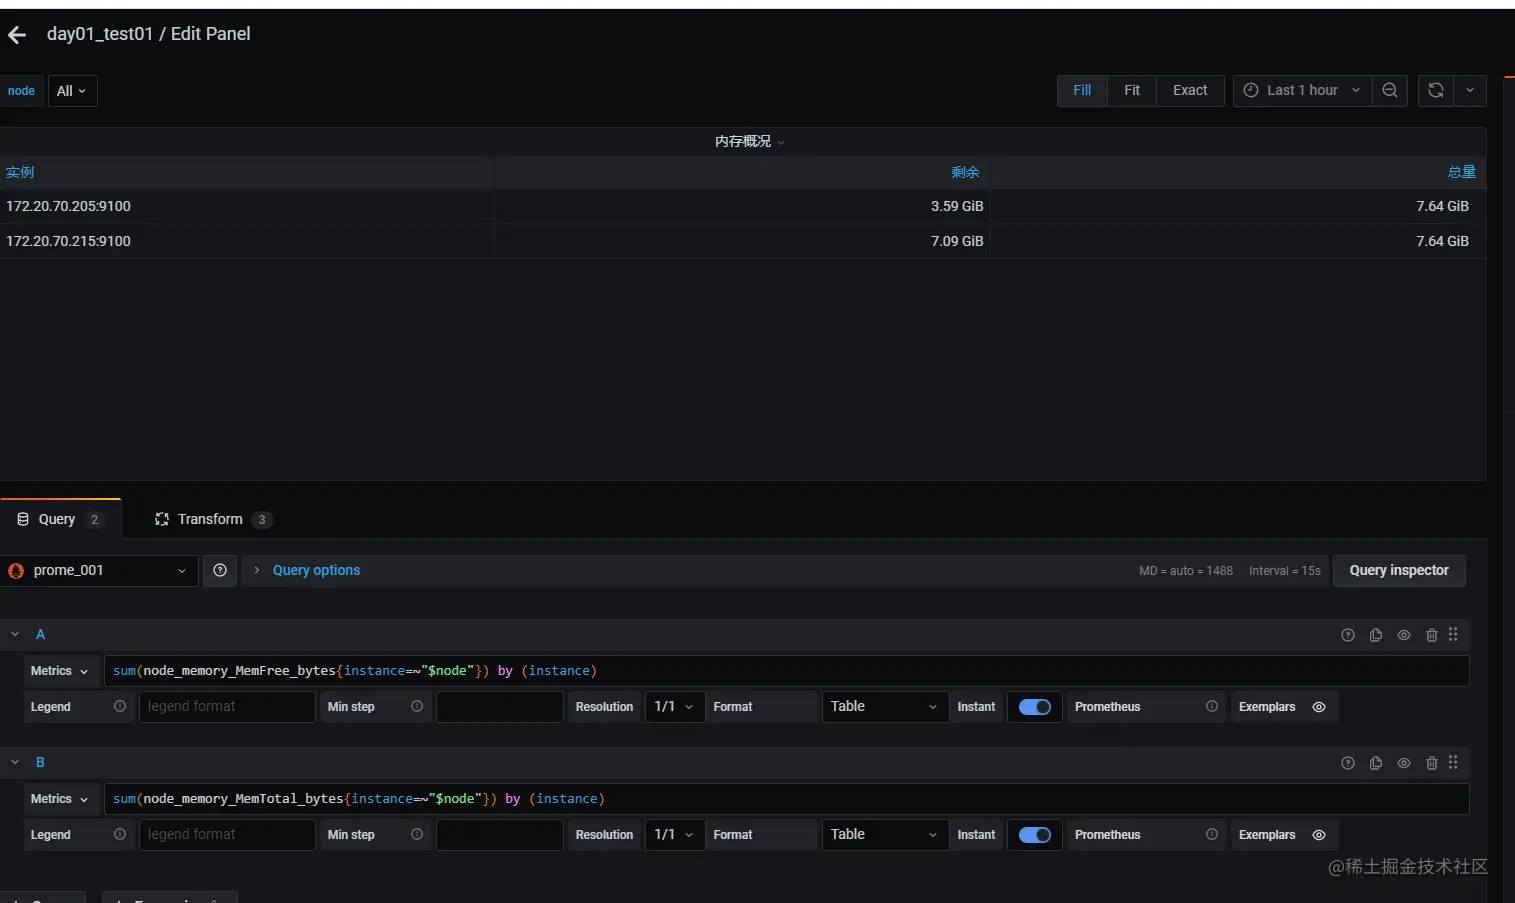Screen dimensions: 1515x903
Task: Open data source help icon
Action: click(x=220, y=570)
